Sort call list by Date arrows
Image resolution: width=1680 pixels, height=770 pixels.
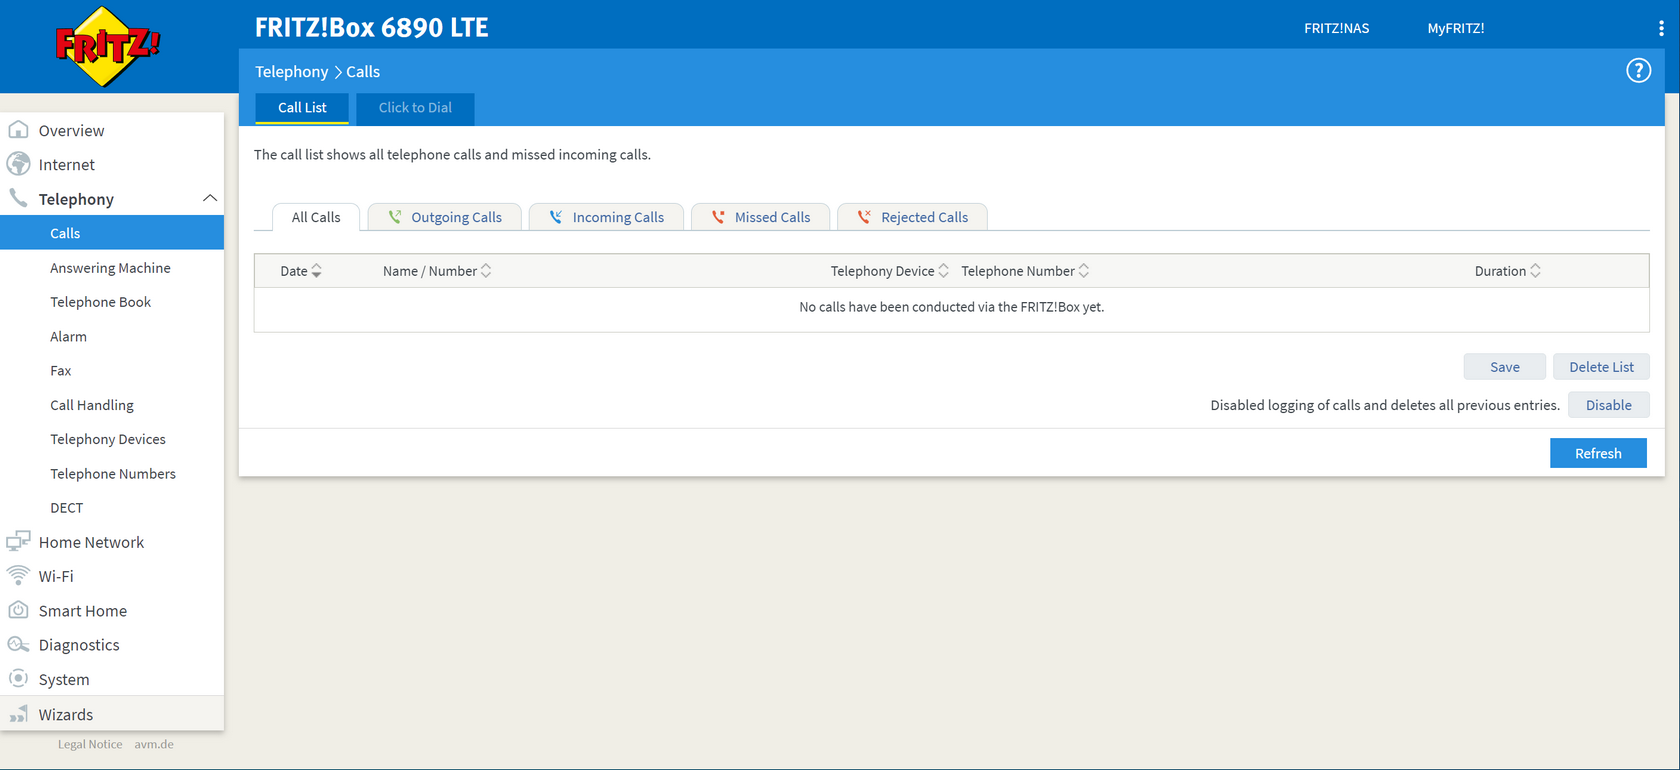[x=317, y=271]
